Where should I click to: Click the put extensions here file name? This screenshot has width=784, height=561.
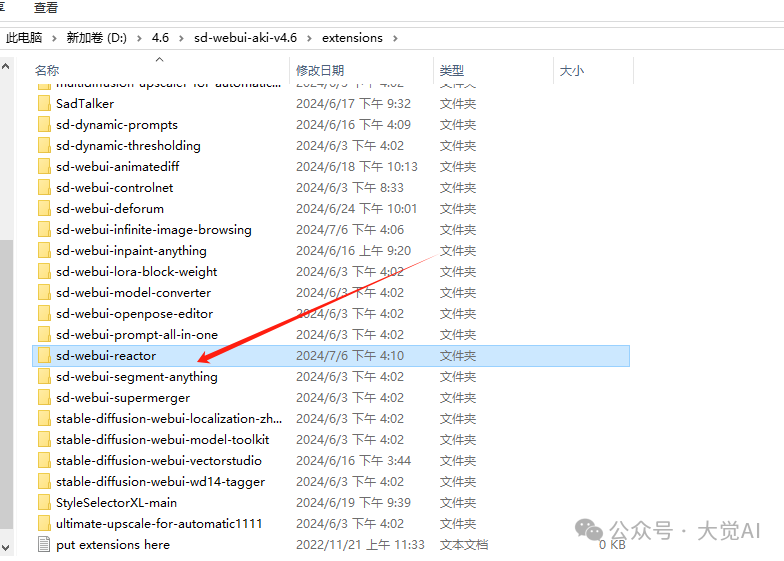click(113, 544)
